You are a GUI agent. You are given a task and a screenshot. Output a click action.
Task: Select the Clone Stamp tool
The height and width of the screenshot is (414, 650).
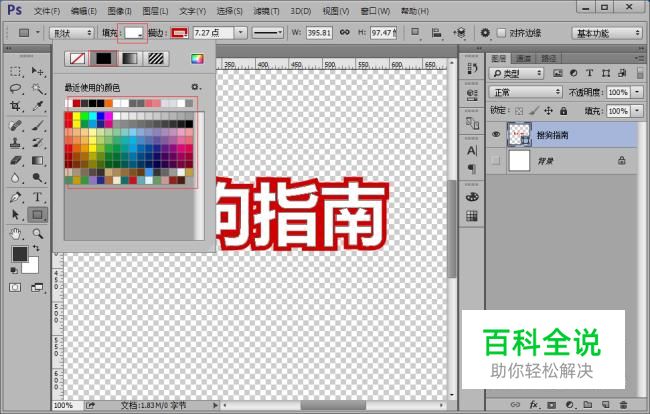[x=15, y=143]
